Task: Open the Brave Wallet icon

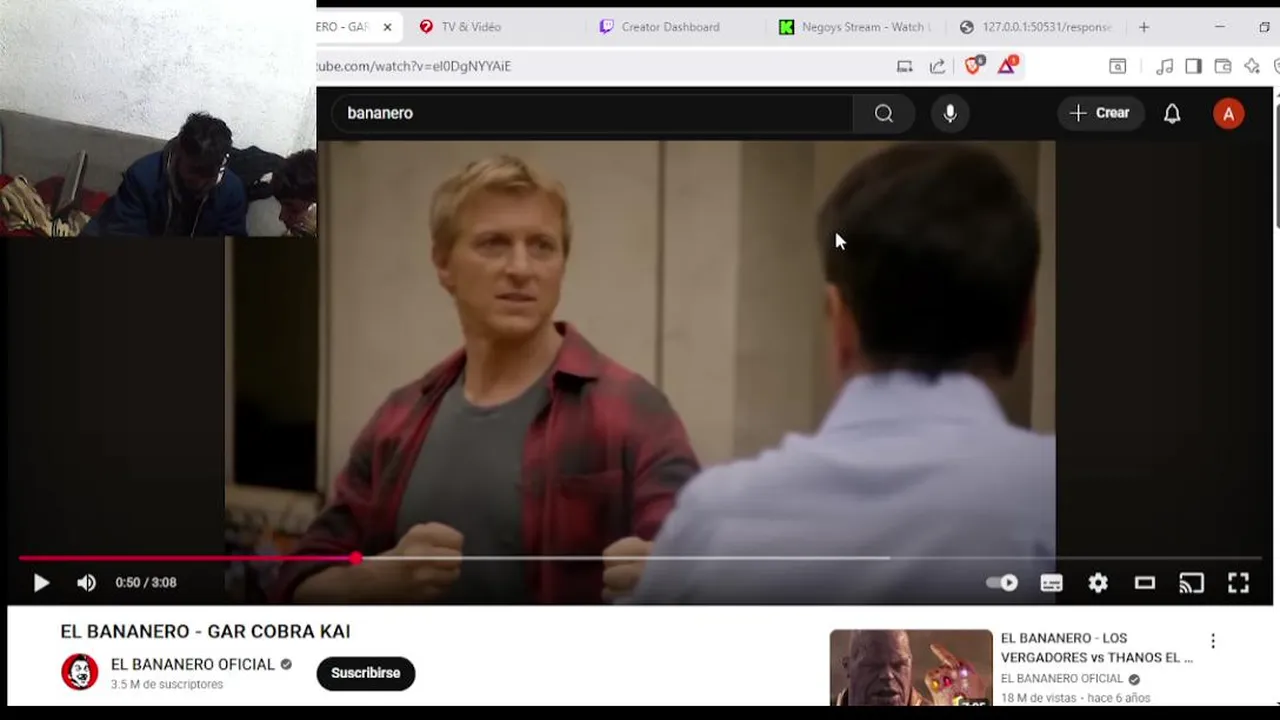Action: [x=1222, y=66]
